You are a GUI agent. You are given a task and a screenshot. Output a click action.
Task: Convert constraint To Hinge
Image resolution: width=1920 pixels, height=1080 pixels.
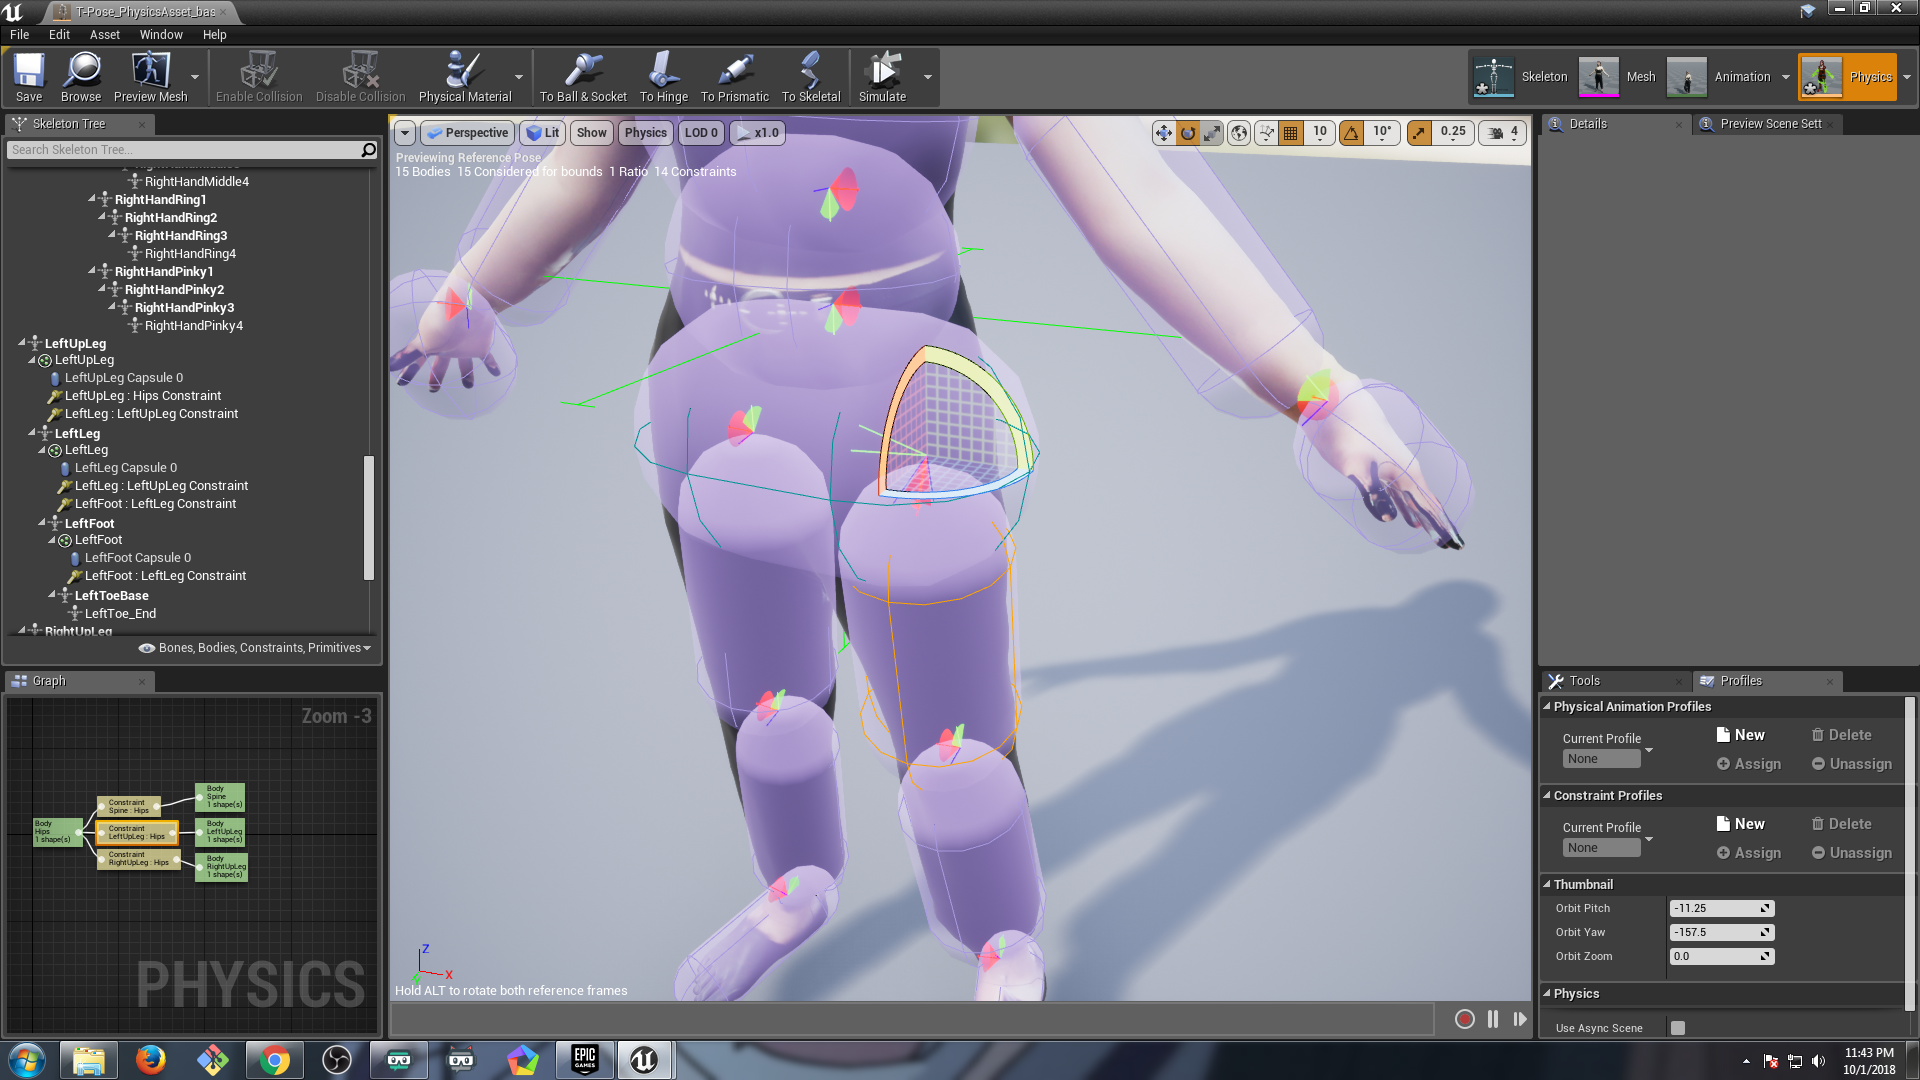tap(664, 78)
